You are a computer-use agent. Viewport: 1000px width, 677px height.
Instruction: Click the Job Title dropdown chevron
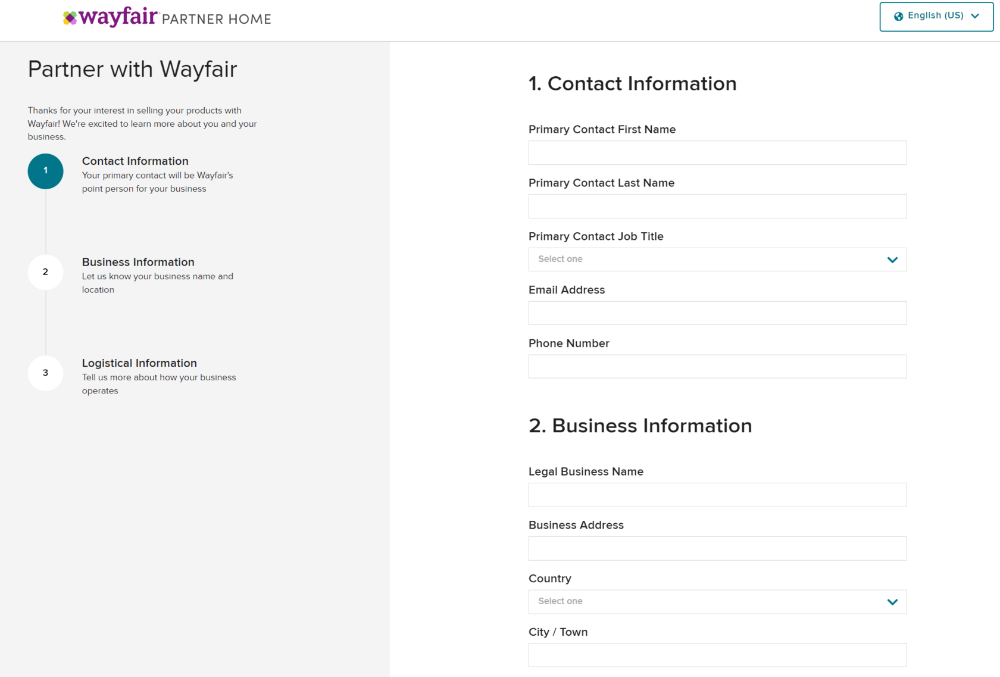[x=891, y=259]
